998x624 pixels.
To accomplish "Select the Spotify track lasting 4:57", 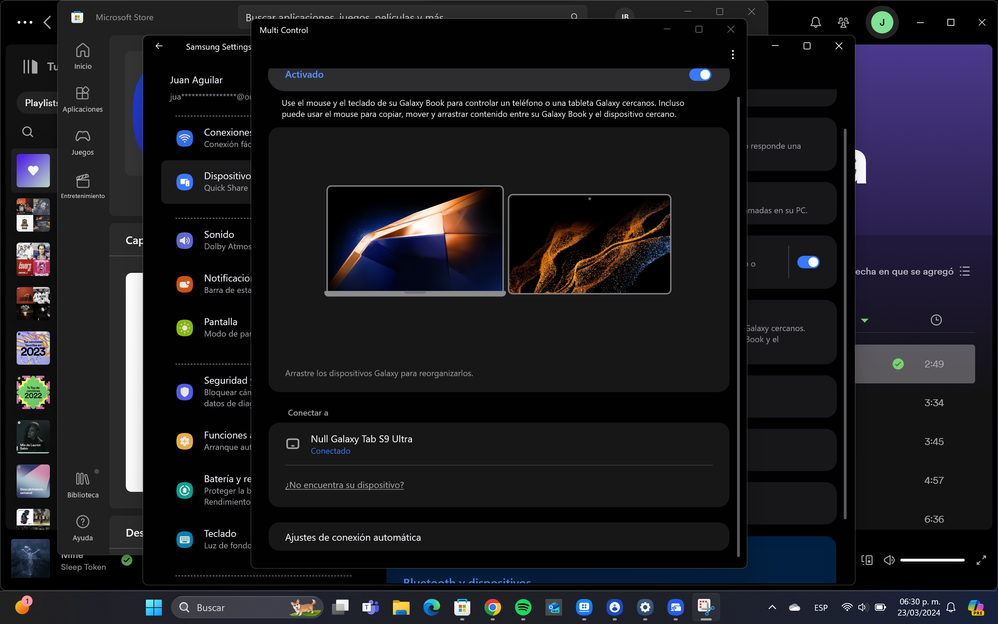I will [x=915, y=481].
